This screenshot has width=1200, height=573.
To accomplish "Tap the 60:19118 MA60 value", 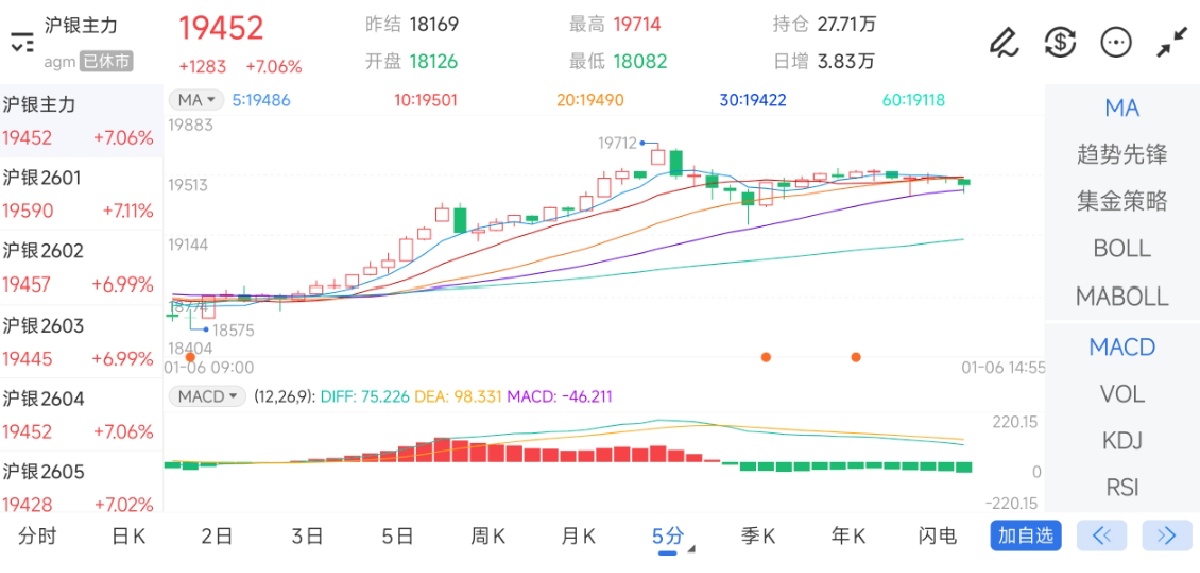I will tap(914, 100).
